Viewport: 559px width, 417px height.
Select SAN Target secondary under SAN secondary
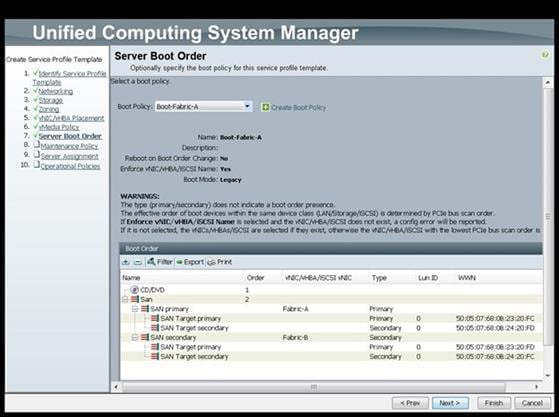(332, 356)
